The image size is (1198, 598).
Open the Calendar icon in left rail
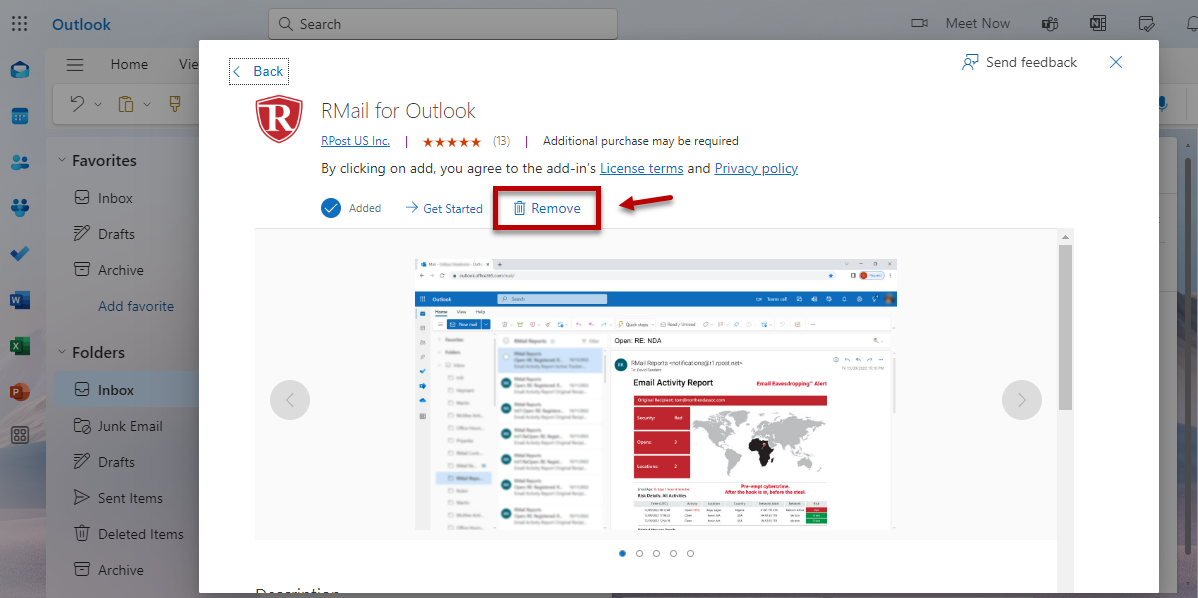coord(20,116)
